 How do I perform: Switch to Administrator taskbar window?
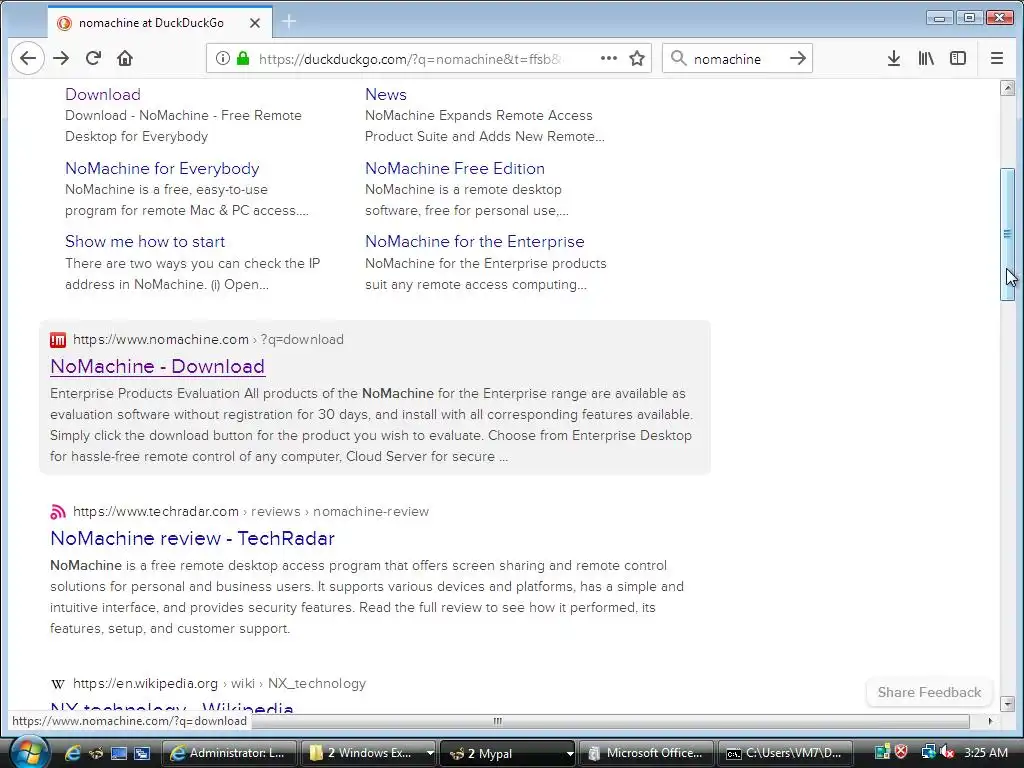(x=228, y=753)
